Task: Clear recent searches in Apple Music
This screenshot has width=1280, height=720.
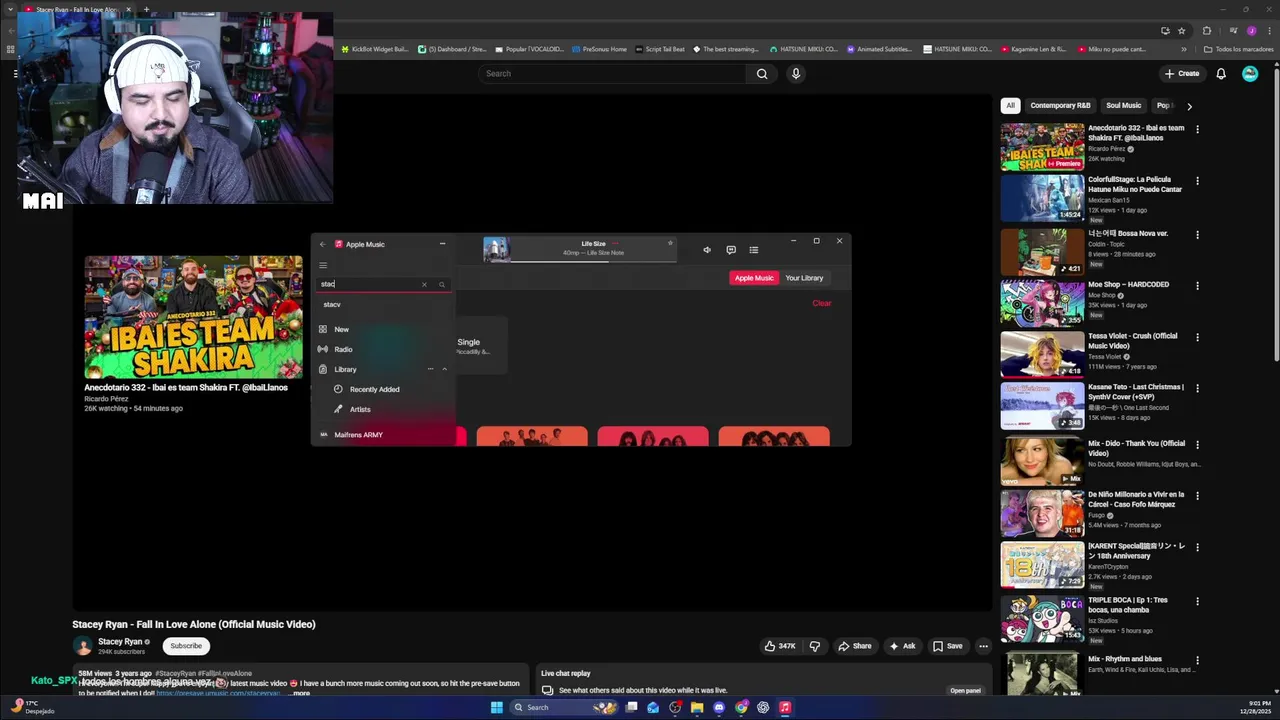Action: [x=822, y=303]
